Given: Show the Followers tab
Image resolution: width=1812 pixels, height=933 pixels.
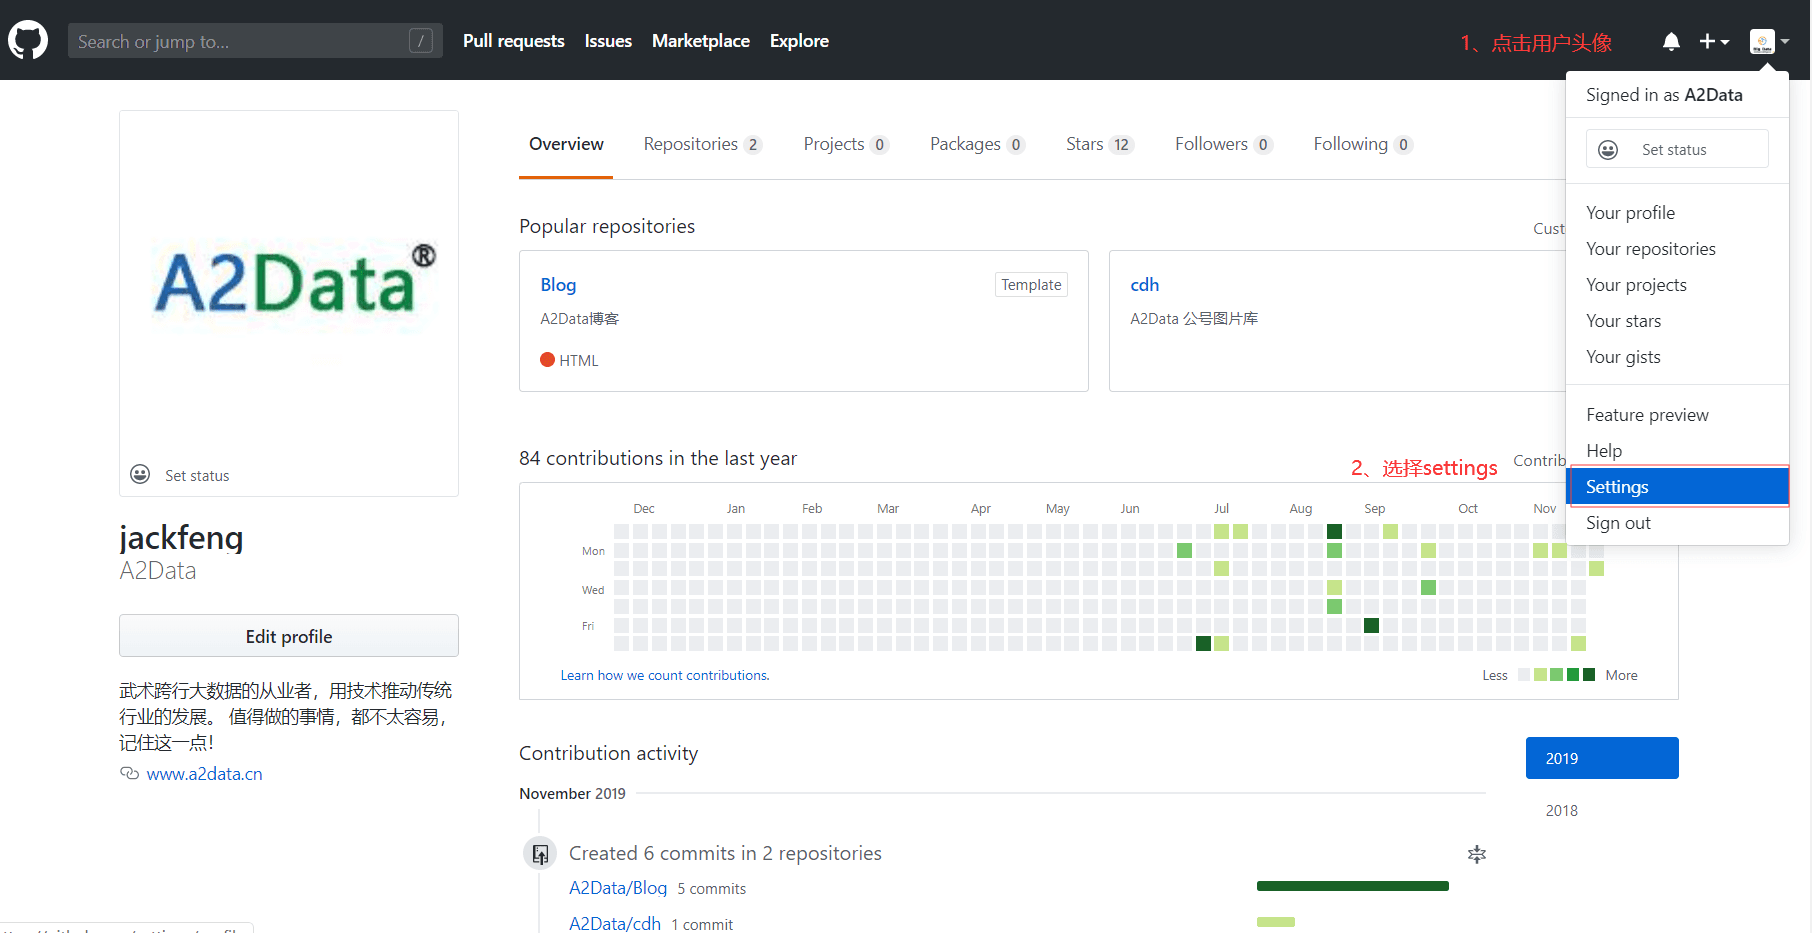Looking at the screenshot, I should coord(1223,144).
